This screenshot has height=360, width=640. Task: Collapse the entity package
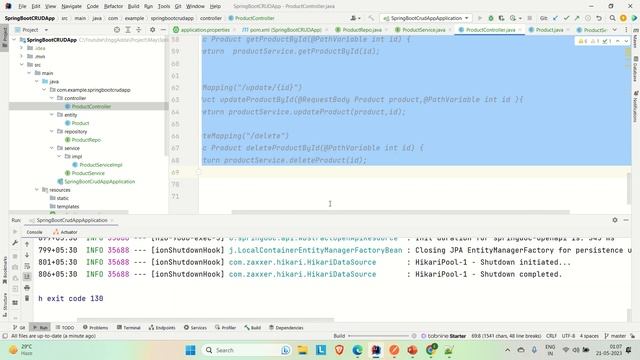click(x=52, y=115)
